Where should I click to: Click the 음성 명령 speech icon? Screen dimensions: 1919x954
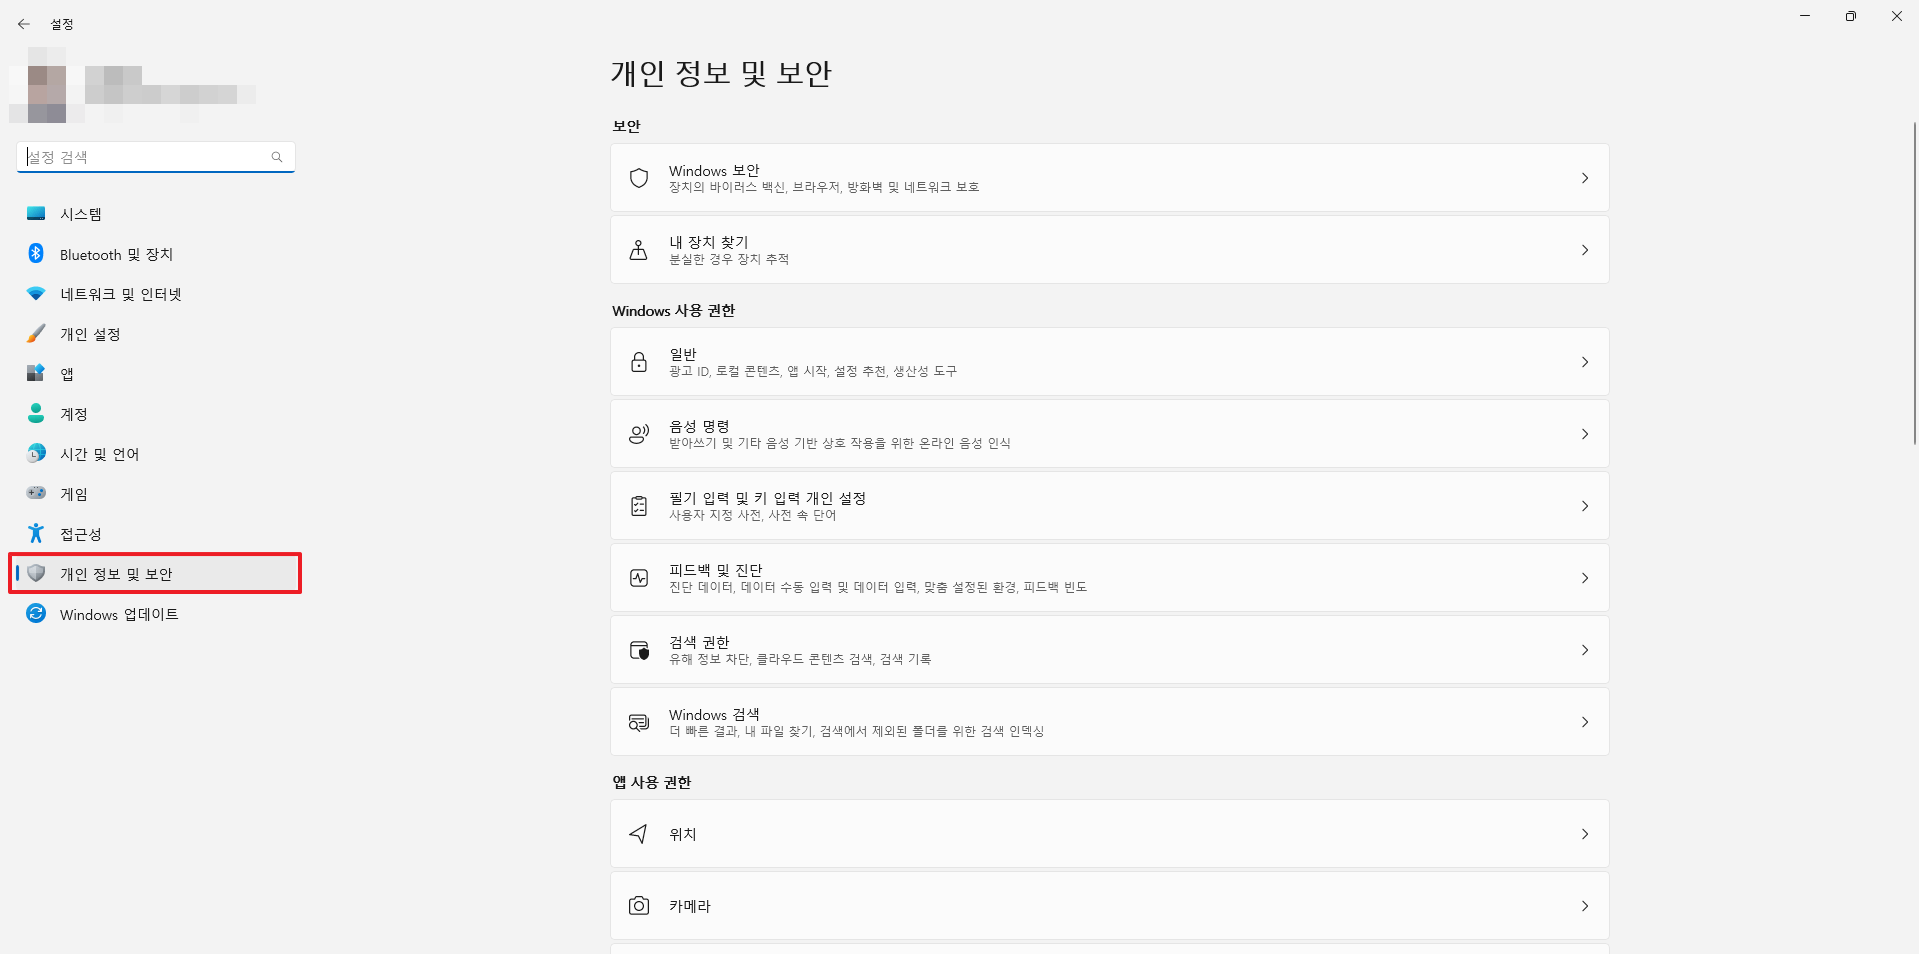point(639,434)
